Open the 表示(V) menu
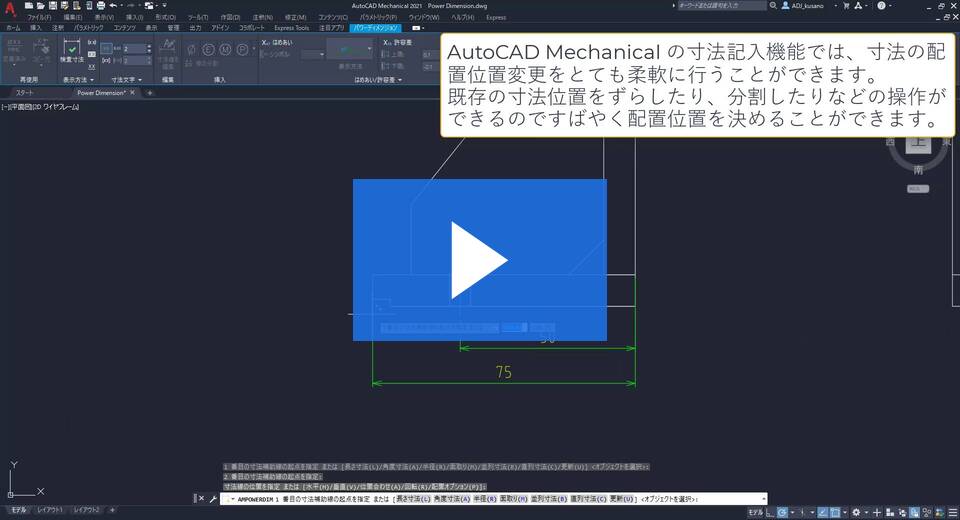The image size is (960, 520). pos(104,17)
